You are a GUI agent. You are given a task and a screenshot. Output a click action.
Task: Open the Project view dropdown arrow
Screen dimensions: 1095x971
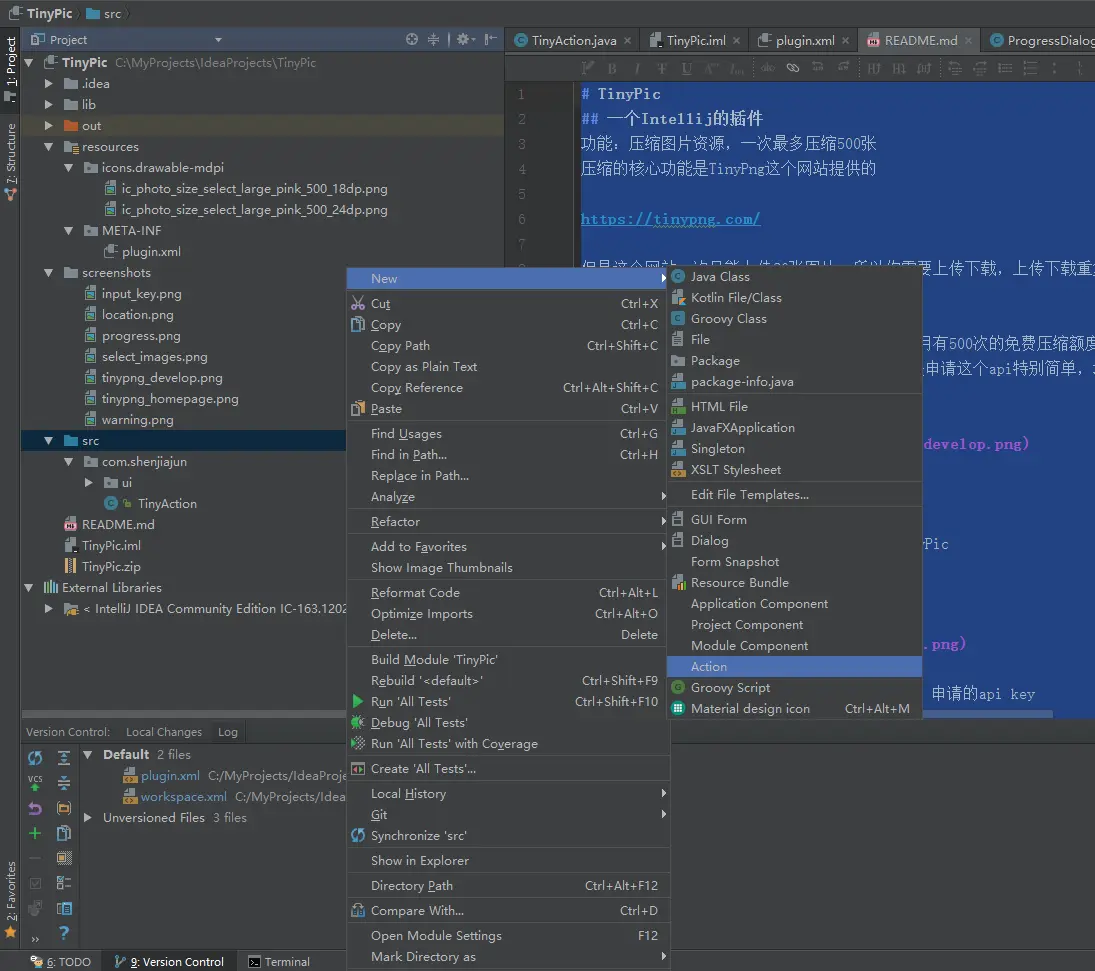(x=218, y=41)
